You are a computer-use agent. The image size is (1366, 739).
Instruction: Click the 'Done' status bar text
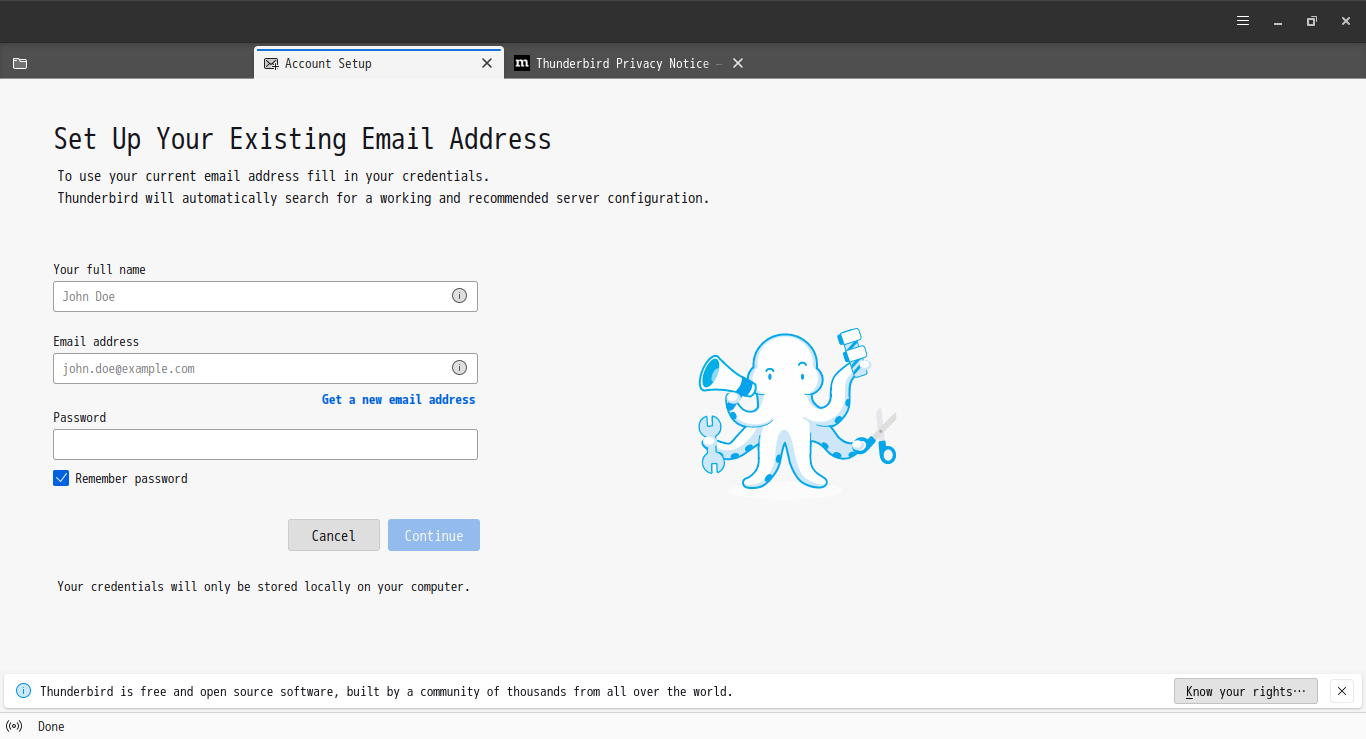click(x=51, y=727)
